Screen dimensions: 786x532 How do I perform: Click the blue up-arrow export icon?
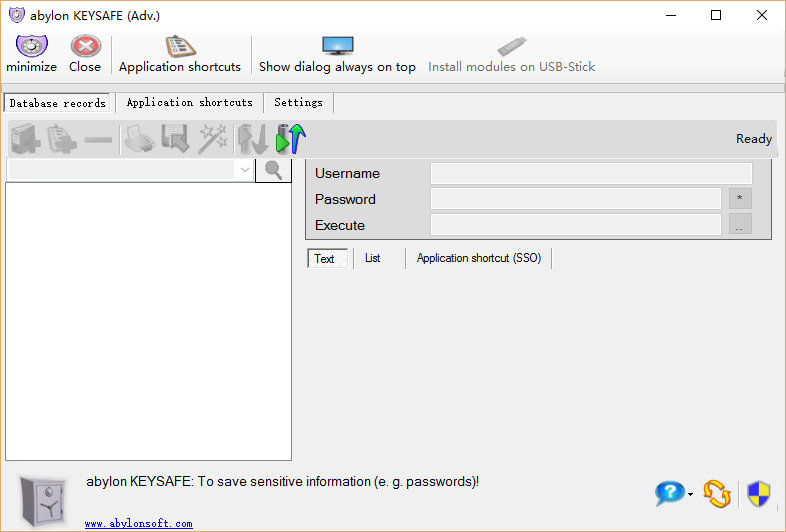(x=291, y=139)
